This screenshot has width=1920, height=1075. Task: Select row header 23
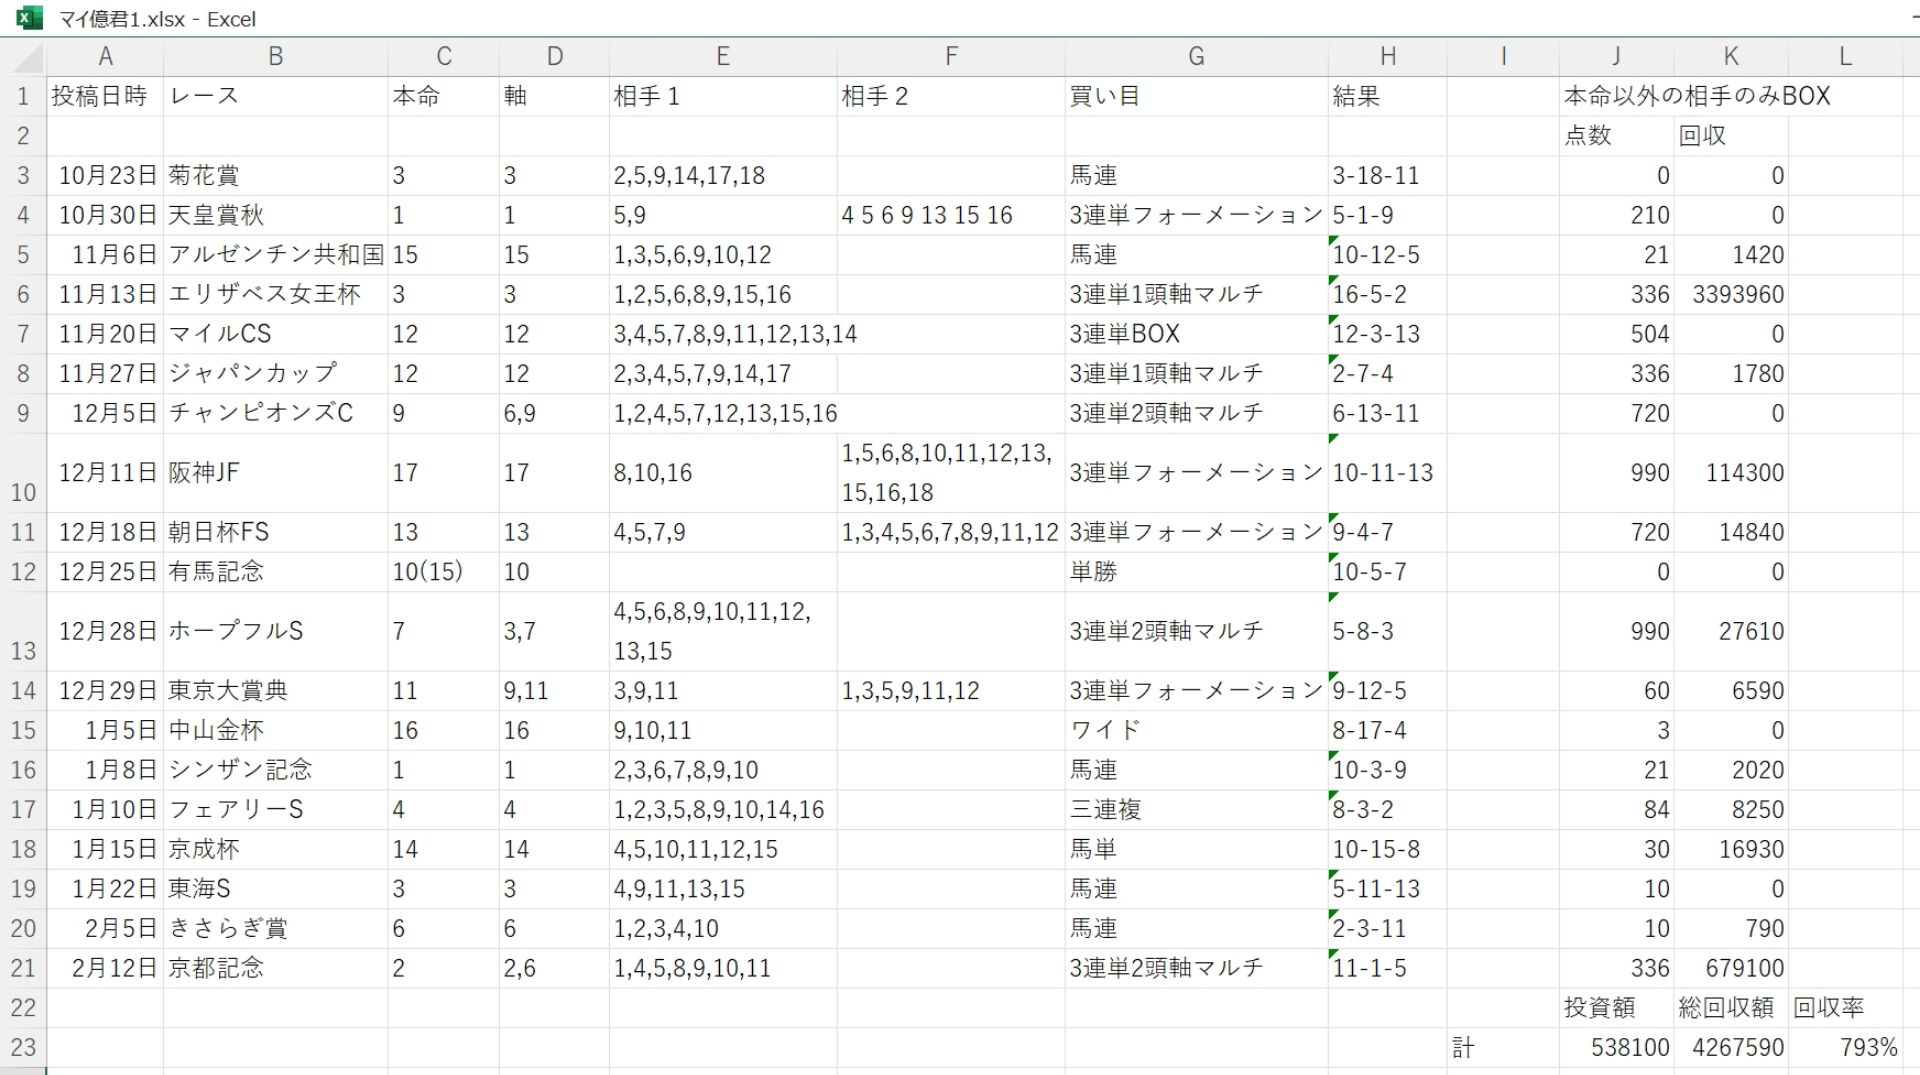(x=23, y=1047)
